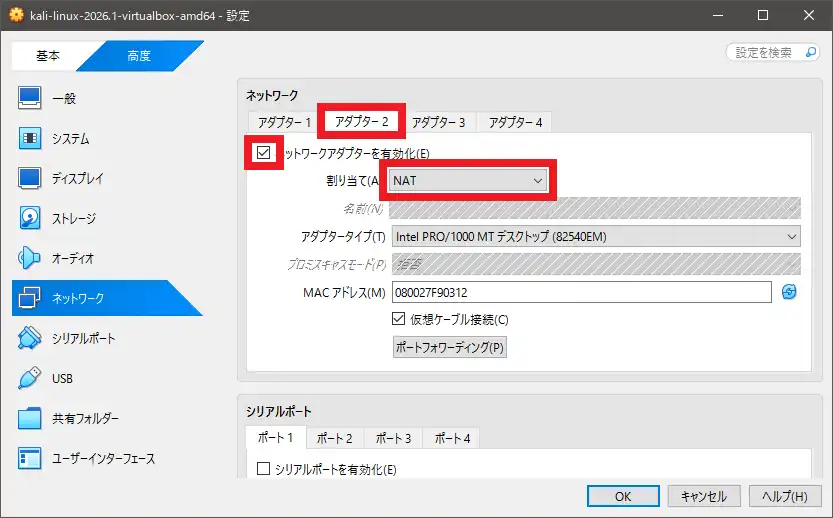
Task: Minimize the settings window
Action: 718,15
